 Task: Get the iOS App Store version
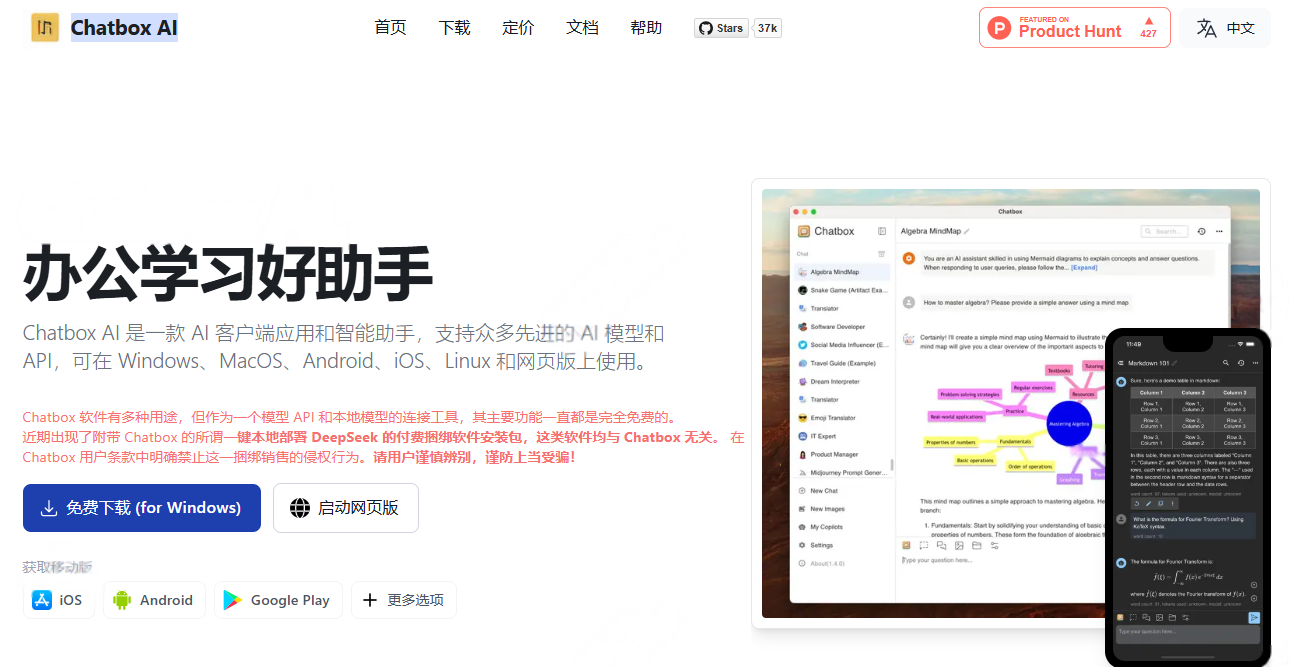click(58, 600)
